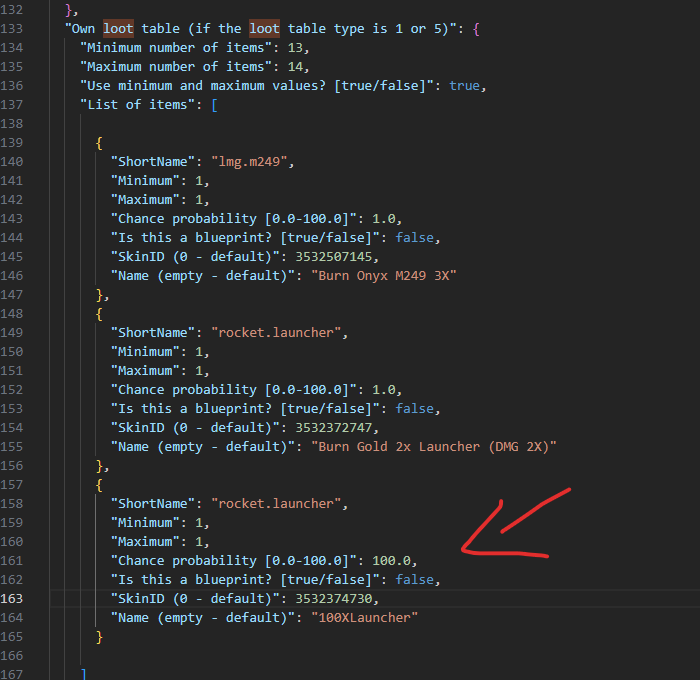This screenshot has width=700, height=680.
Task: Click the "lmg.m249" shortname value
Action: pyautogui.click(x=249, y=162)
